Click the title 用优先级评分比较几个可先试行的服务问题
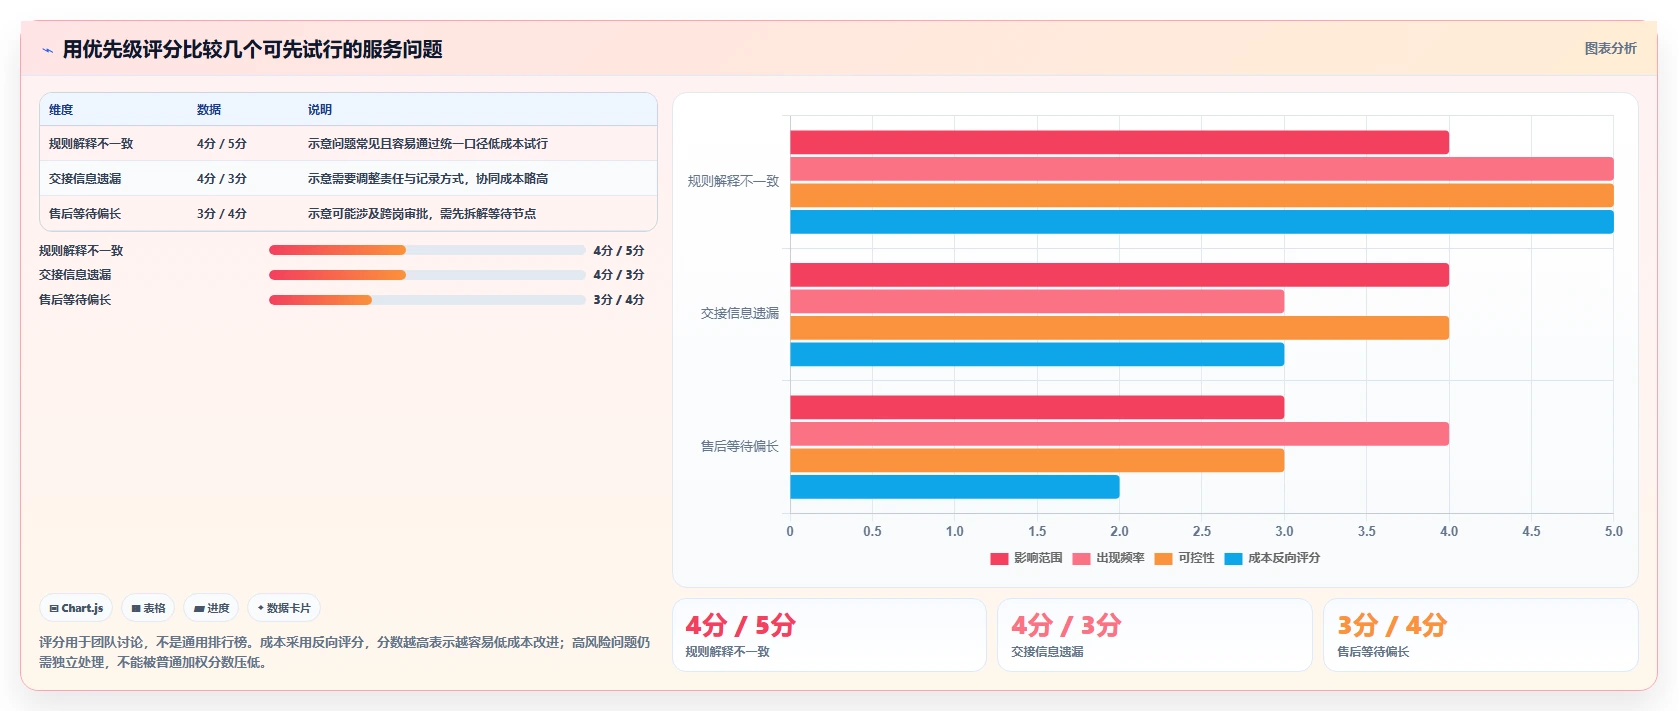 click(x=252, y=49)
